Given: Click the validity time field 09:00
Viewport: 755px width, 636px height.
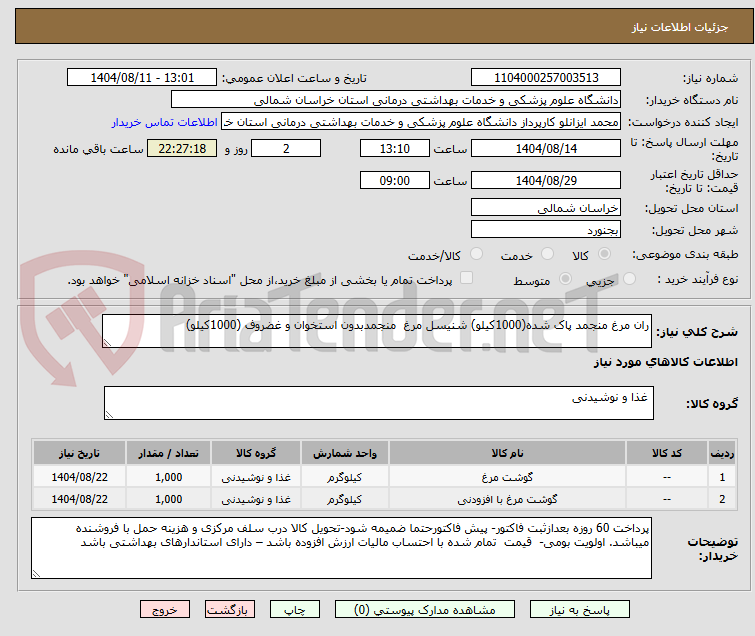Looking at the screenshot, I should point(394,180).
